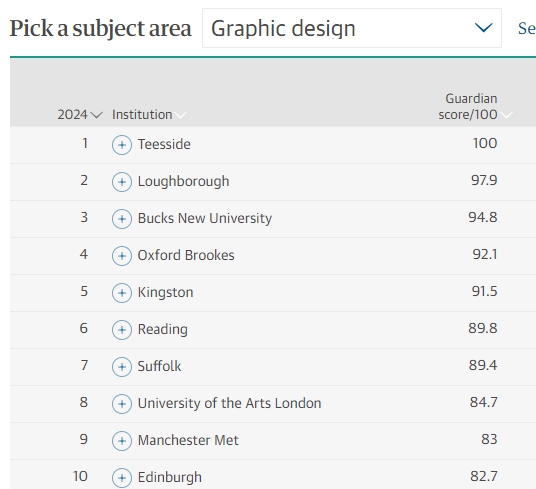Click plus icon beside Bucks New University
The width and height of the screenshot is (536, 489).
122,219
